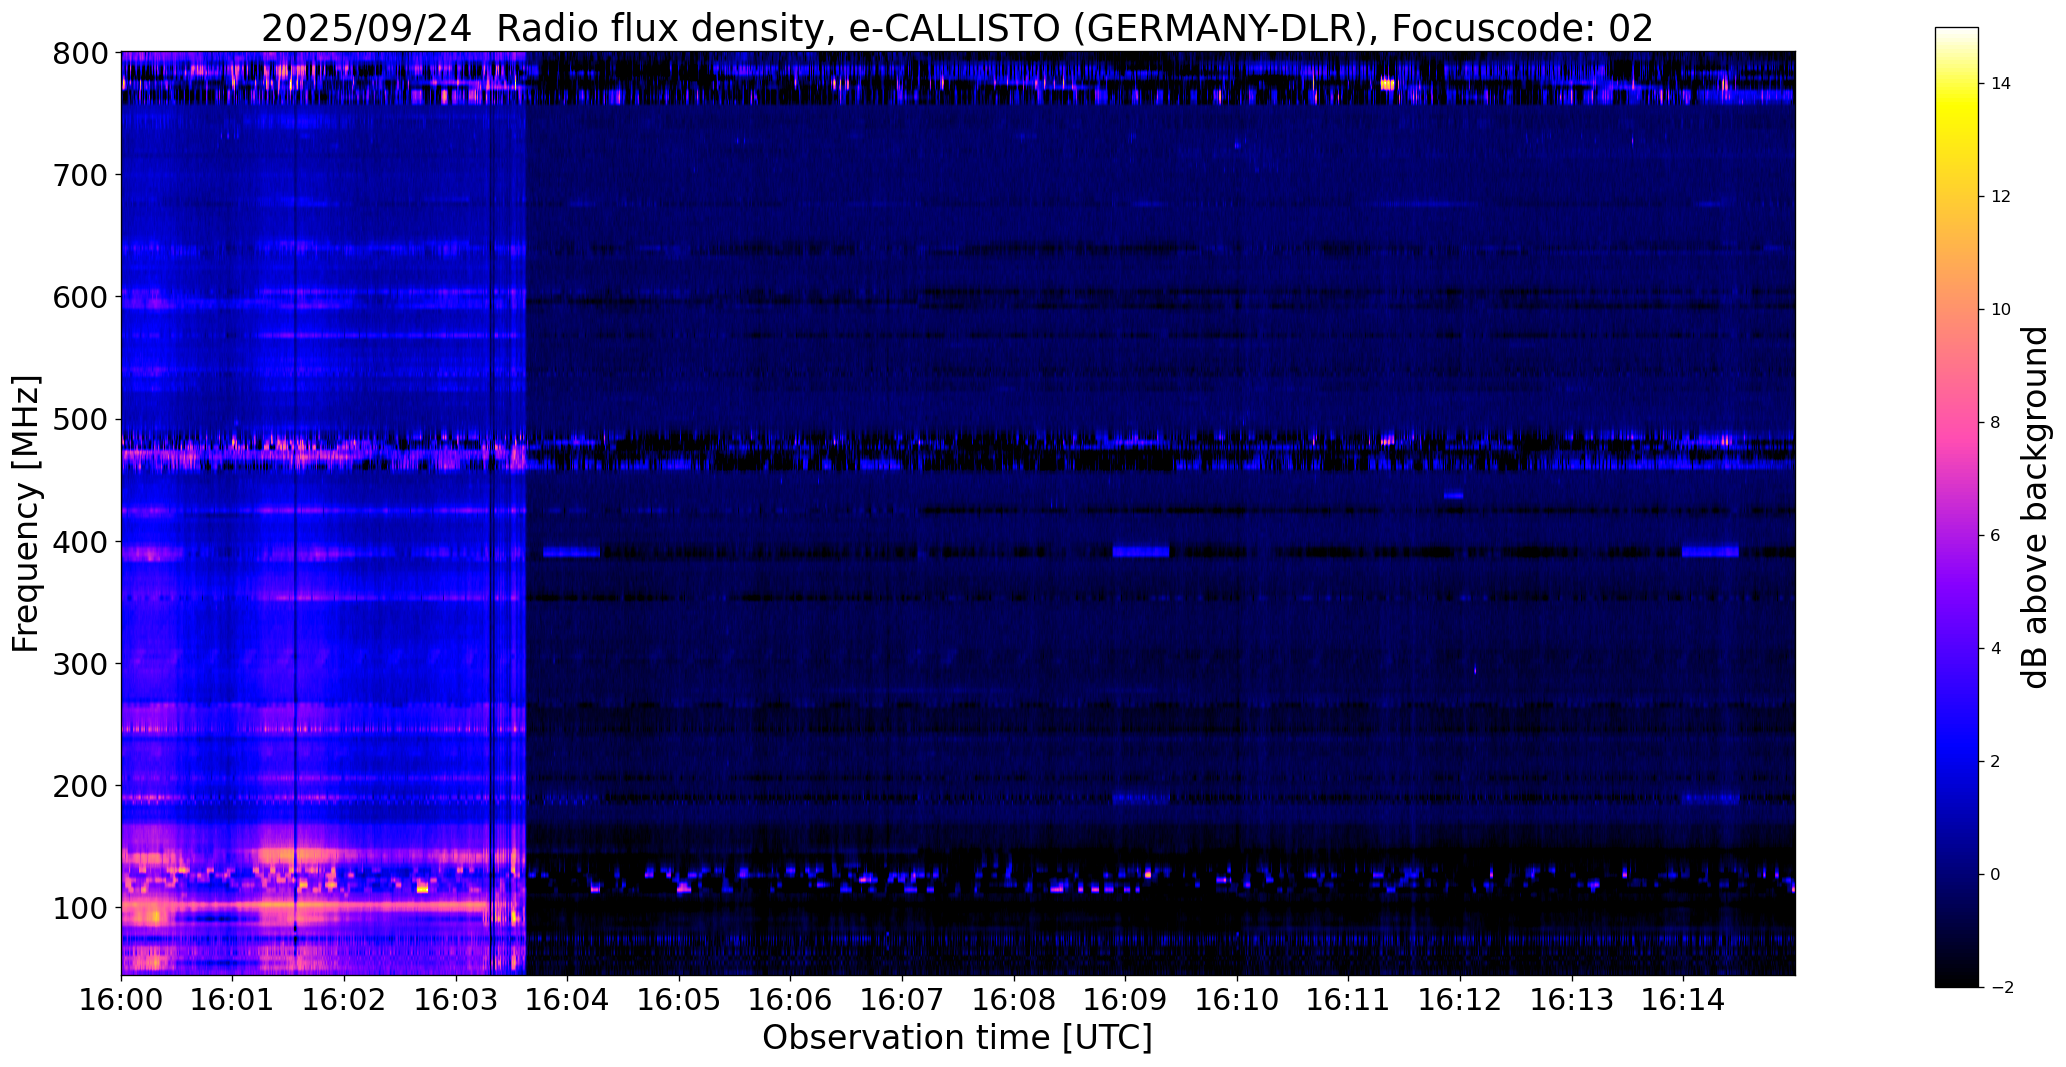Screen dimensions: 2066x1067
Task: Select the 16:02 time tick label
Action: pyautogui.click(x=345, y=1000)
